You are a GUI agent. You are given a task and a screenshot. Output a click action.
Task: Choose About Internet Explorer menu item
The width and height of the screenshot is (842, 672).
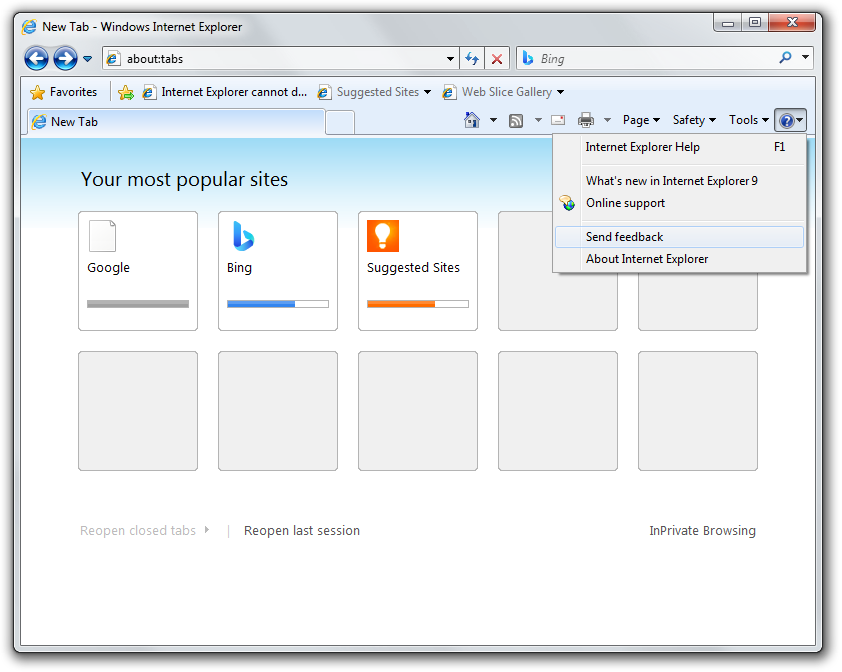pos(679,259)
